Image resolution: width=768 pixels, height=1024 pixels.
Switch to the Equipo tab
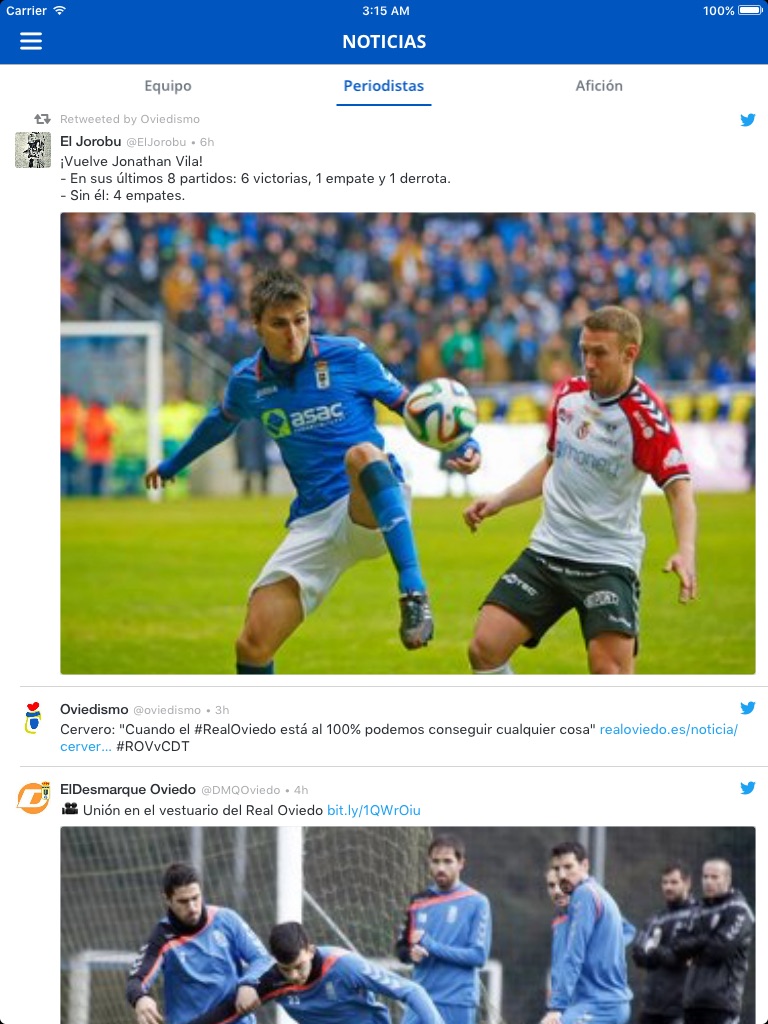pos(168,86)
